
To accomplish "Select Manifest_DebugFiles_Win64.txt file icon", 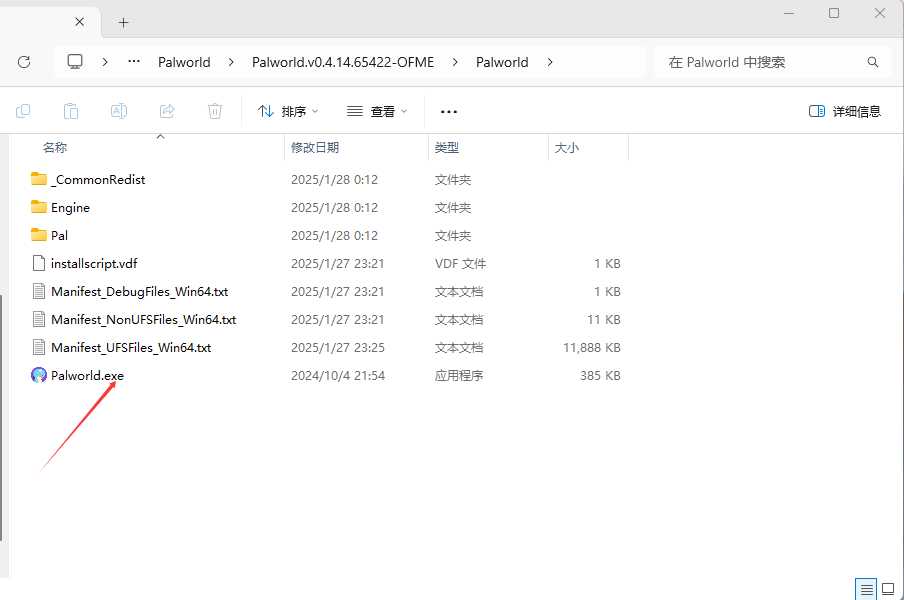I will pos(39,291).
